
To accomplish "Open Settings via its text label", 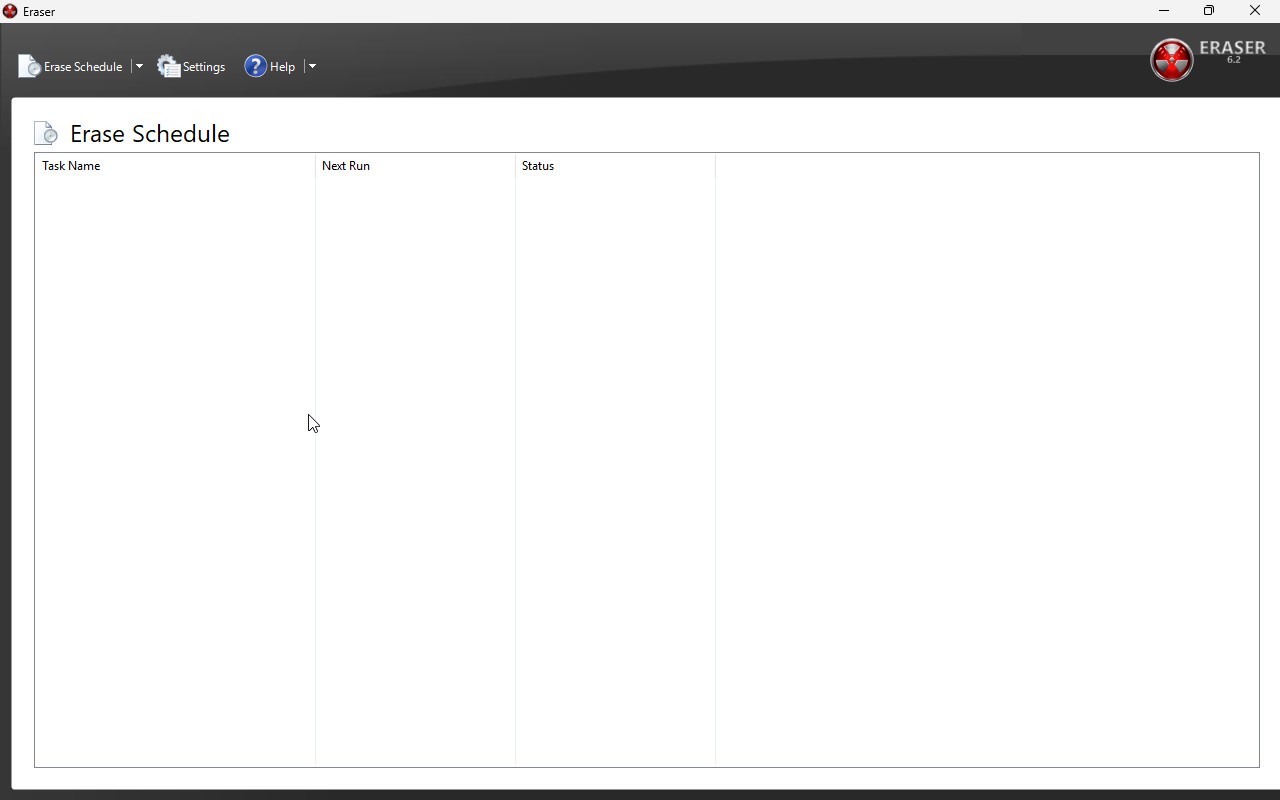I will pyautogui.click(x=204, y=67).
